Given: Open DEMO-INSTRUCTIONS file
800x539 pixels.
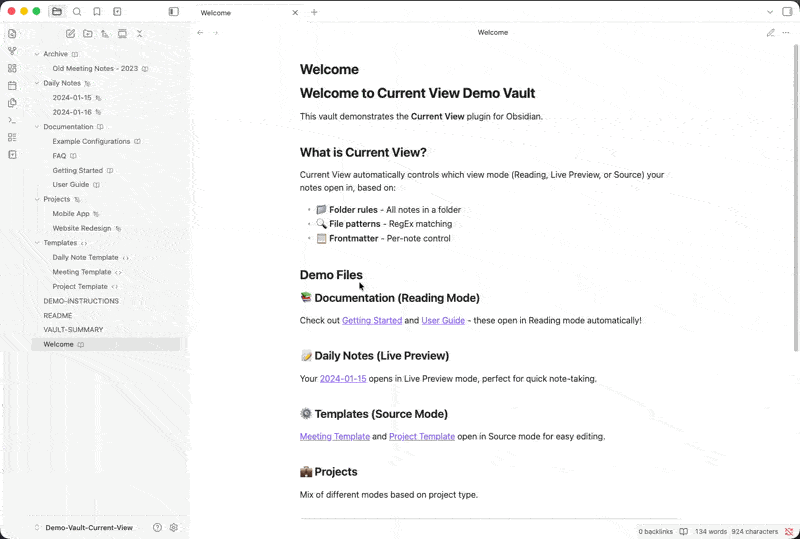Looking at the screenshot, I should 81,301.
